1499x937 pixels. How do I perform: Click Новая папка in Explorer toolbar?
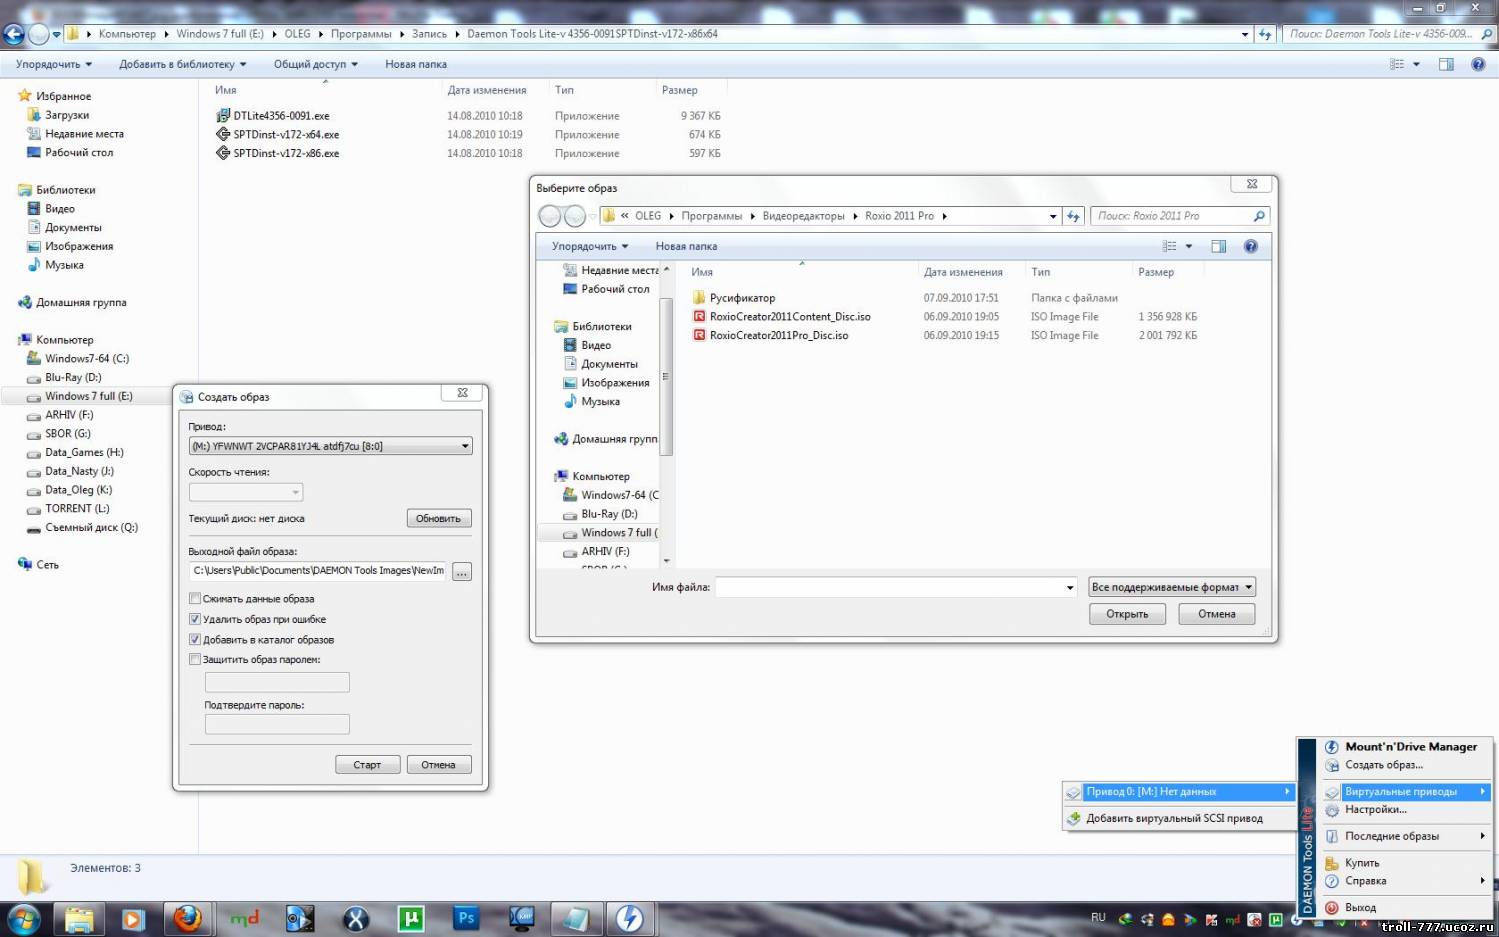tap(416, 64)
